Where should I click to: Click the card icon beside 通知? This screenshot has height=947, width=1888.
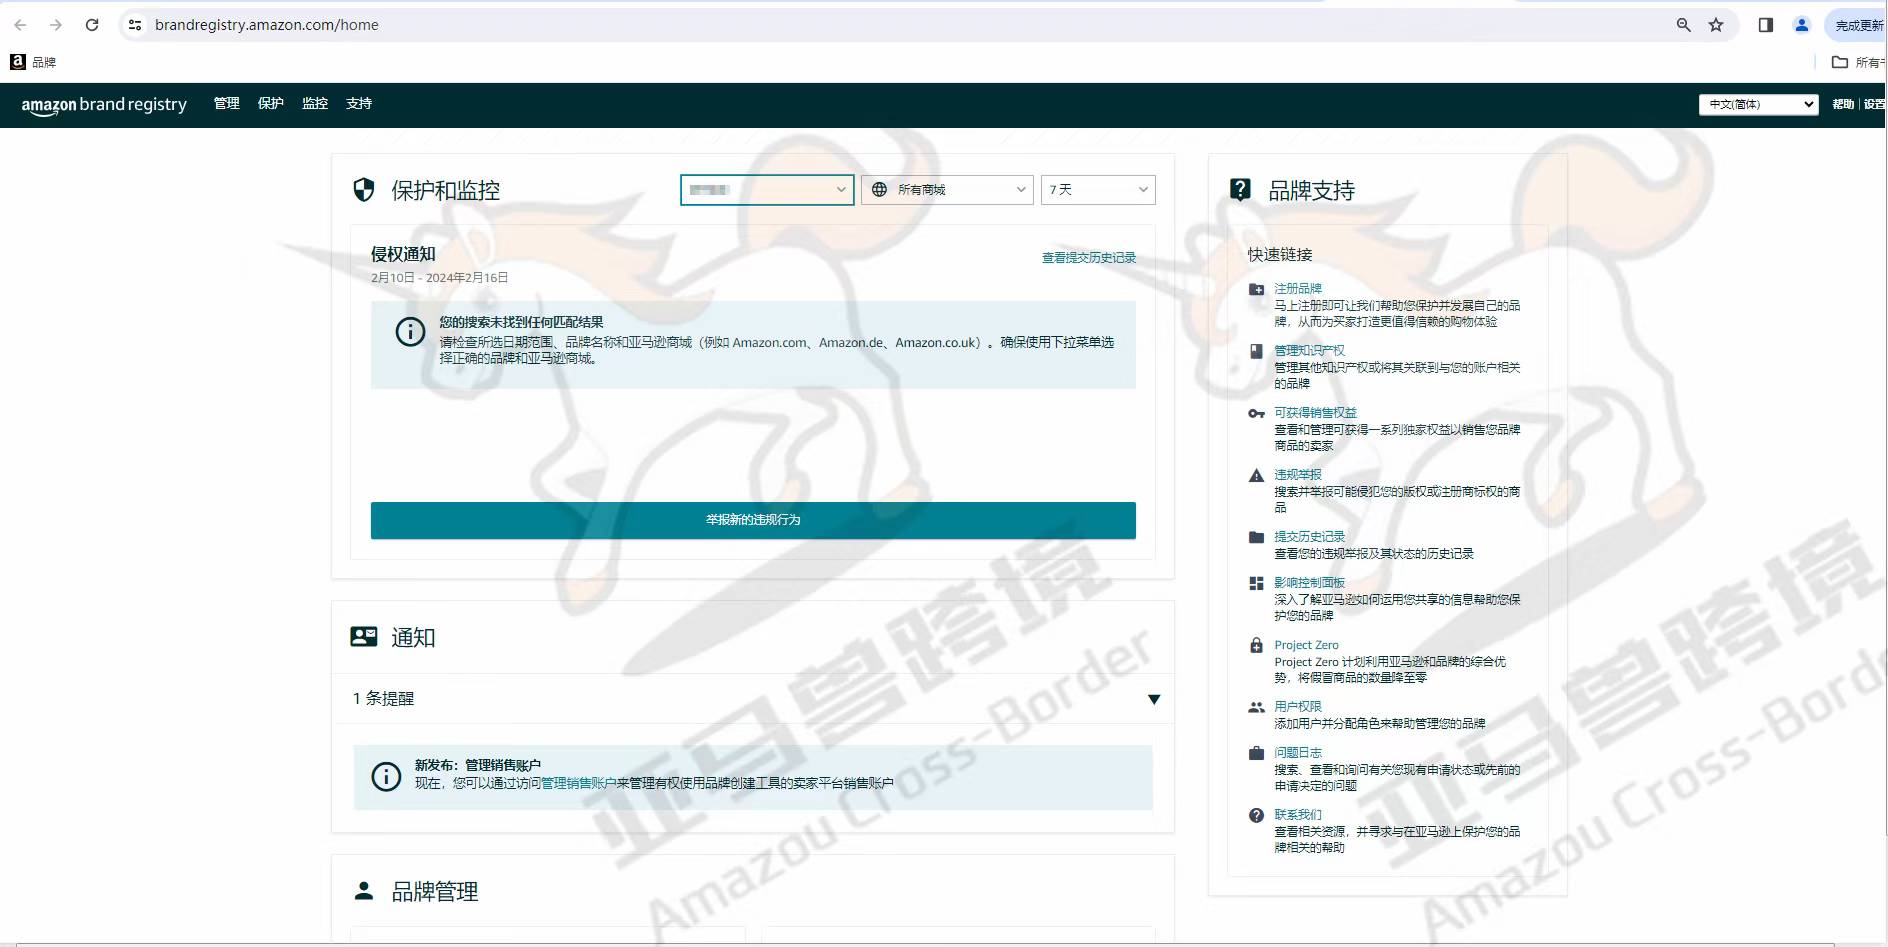coord(364,636)
